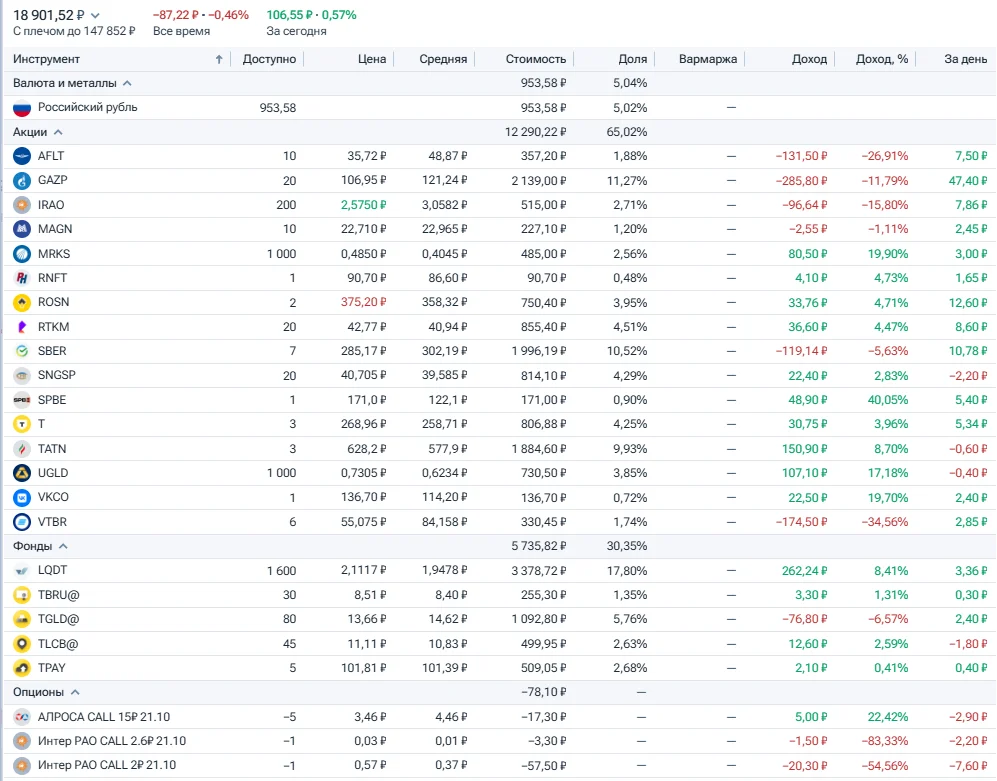This screenshot has width=997, height=781.
Task: Click the LQDT fund logo icon
Action: tap(22, 570)
